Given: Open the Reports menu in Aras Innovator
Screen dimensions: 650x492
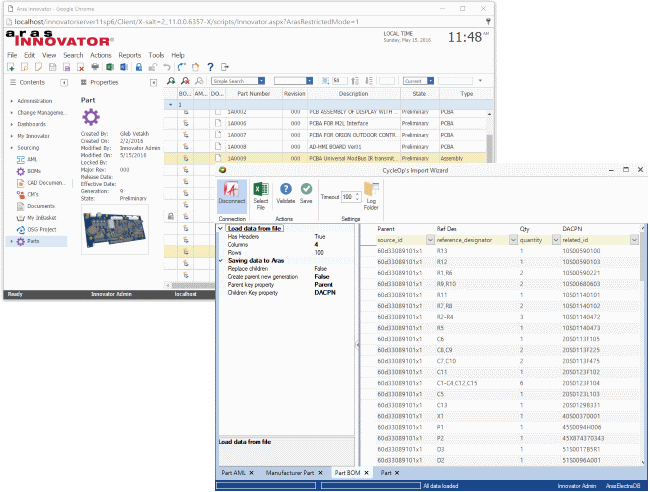Looking at the screenshot, I should tap(130, 55).
